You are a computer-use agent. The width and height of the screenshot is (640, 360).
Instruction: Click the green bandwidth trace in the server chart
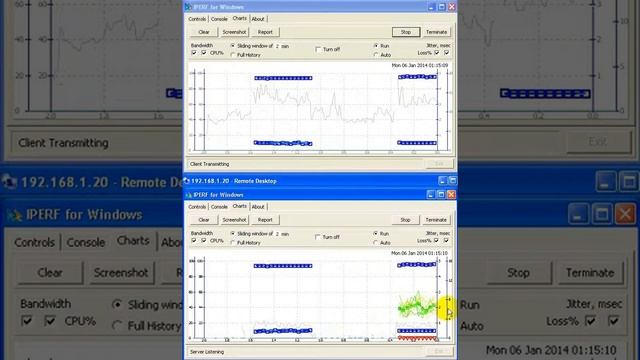417,306
